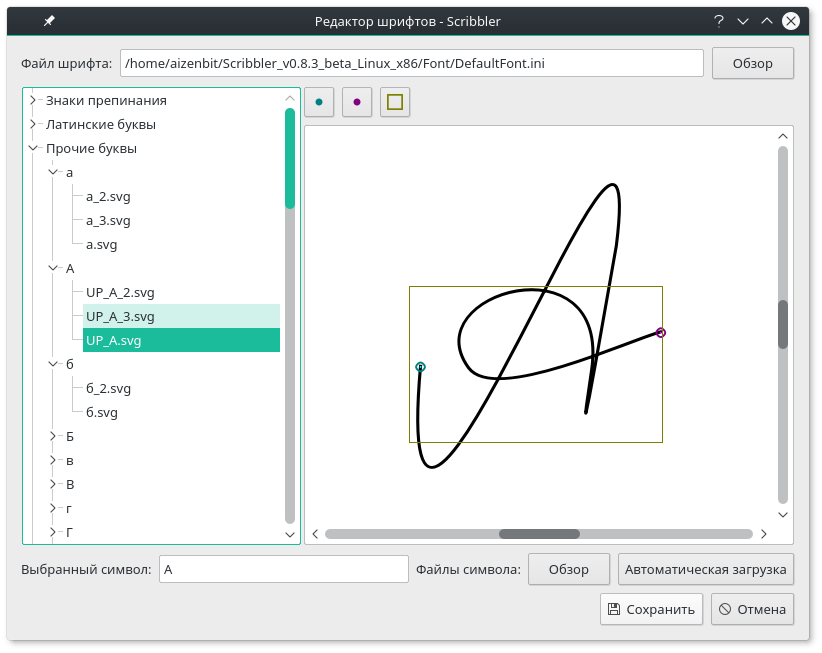Expand the uppercase Б node
Screen dimensions: 822x653
(x=53, y=436)
